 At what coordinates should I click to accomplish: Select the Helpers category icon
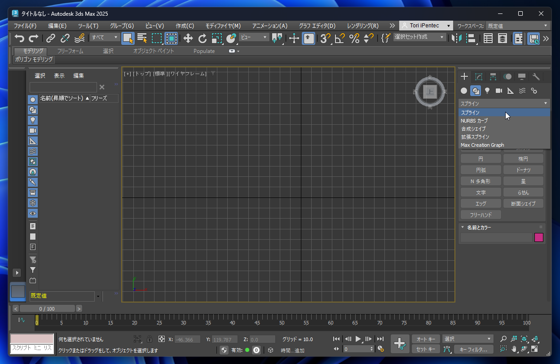(x=511, y=91)
